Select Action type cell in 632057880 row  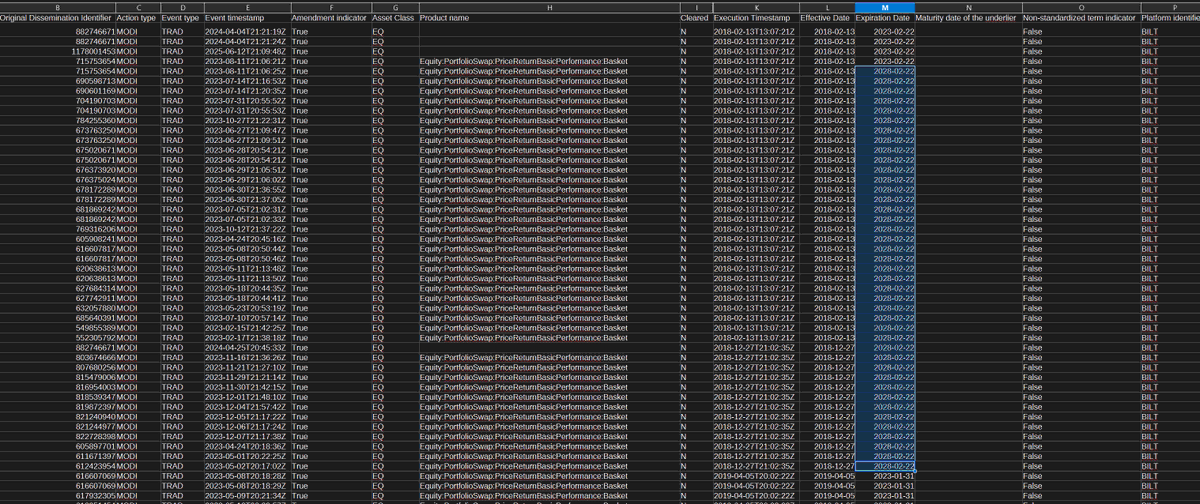click(136, 307)
